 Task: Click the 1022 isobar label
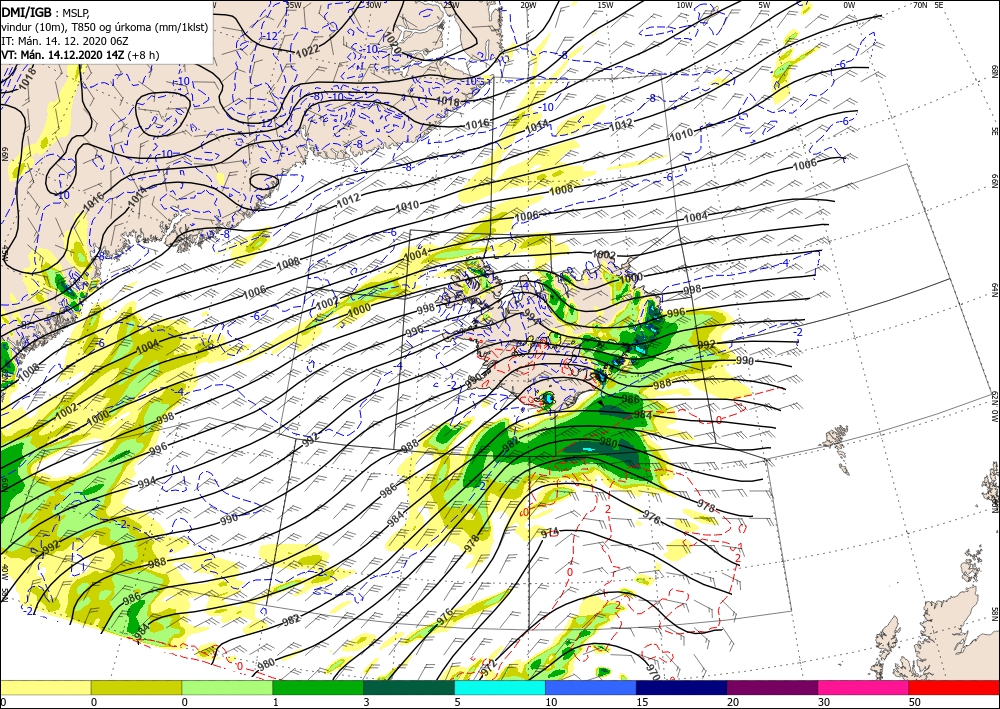307,50
